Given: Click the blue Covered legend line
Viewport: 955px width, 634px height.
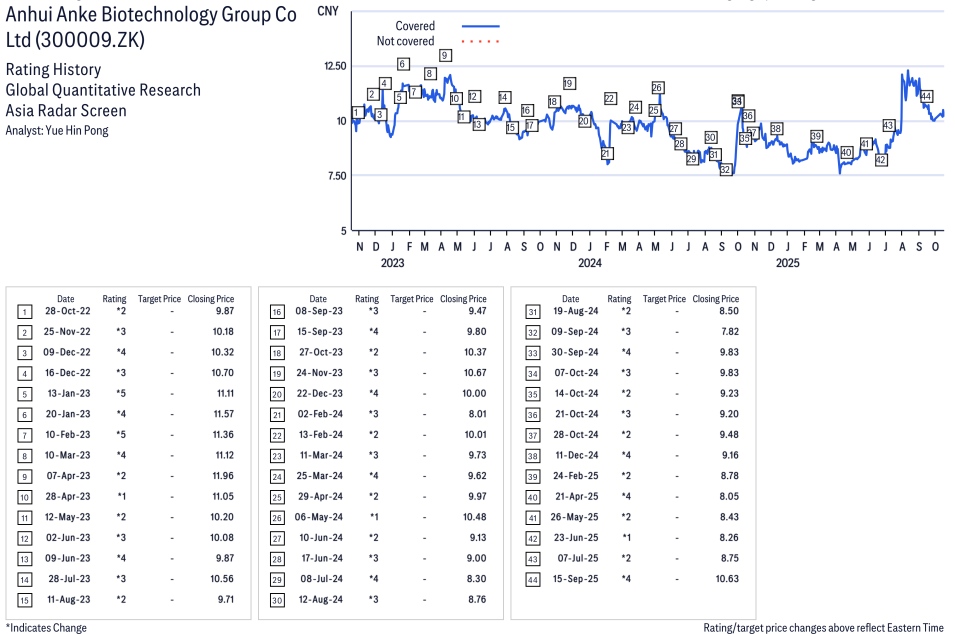Looking at the screenshot, I should tap(480, 26).
